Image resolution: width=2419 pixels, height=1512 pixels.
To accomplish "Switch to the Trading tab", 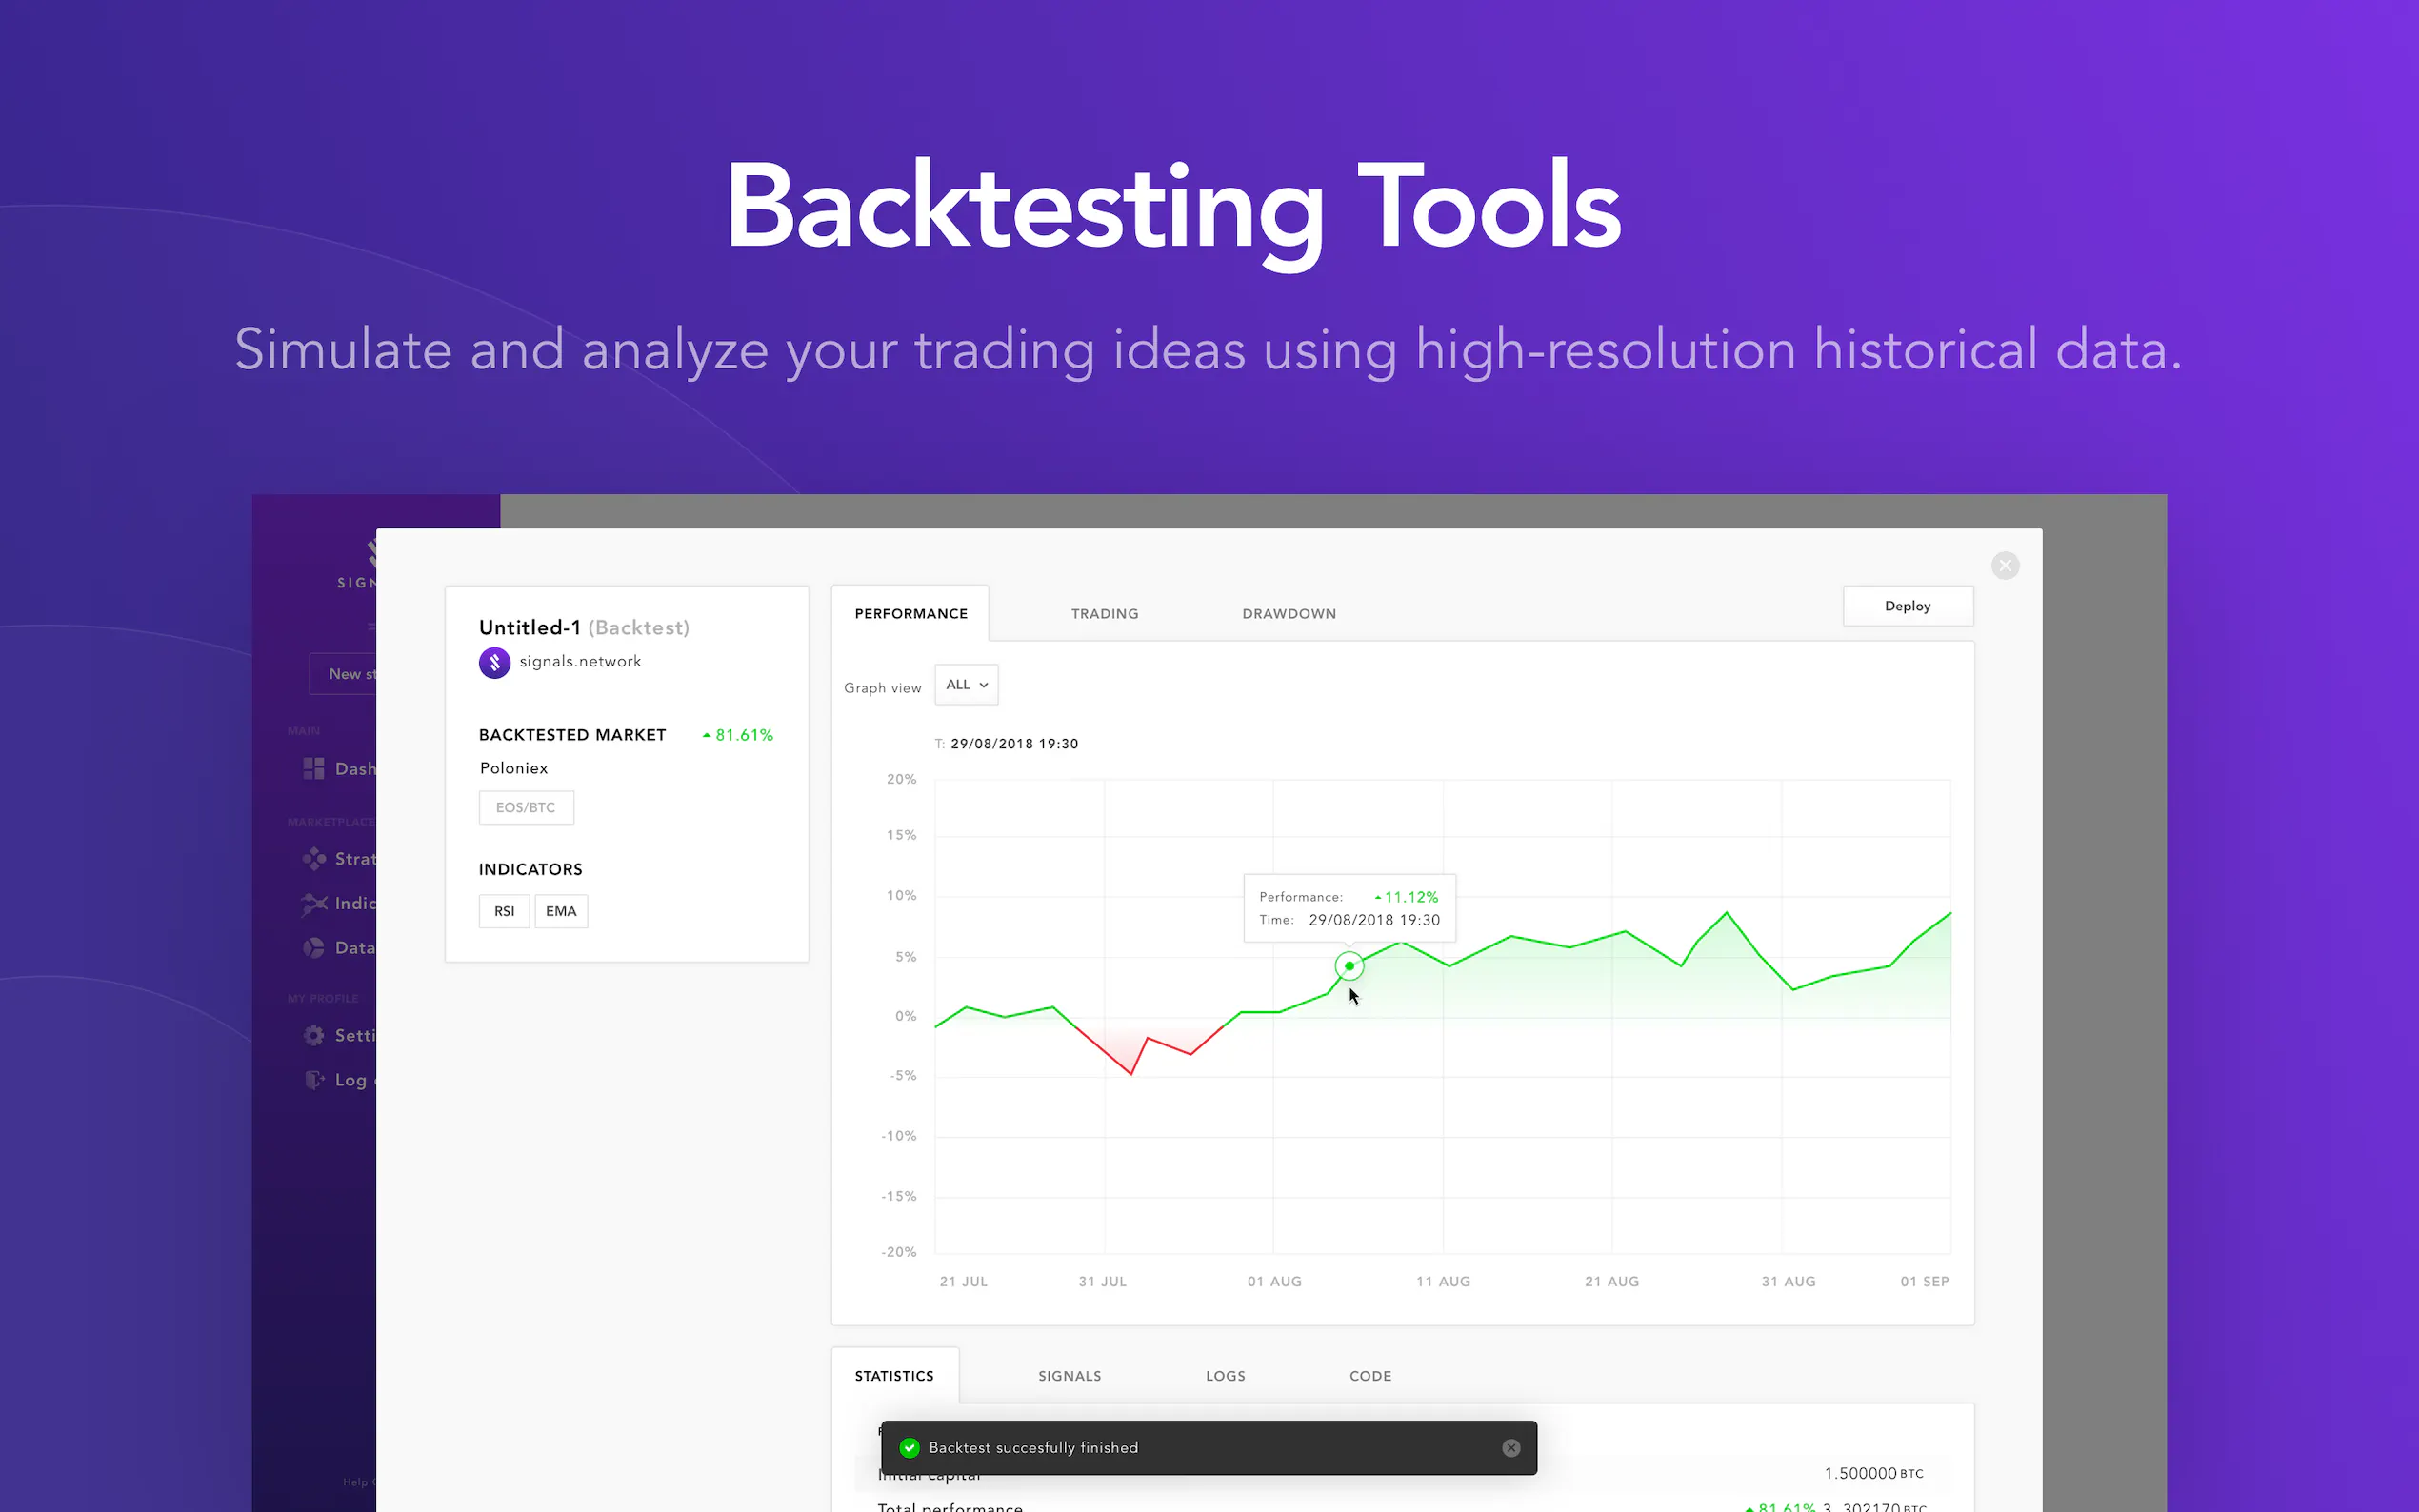I will point(1104,613).
